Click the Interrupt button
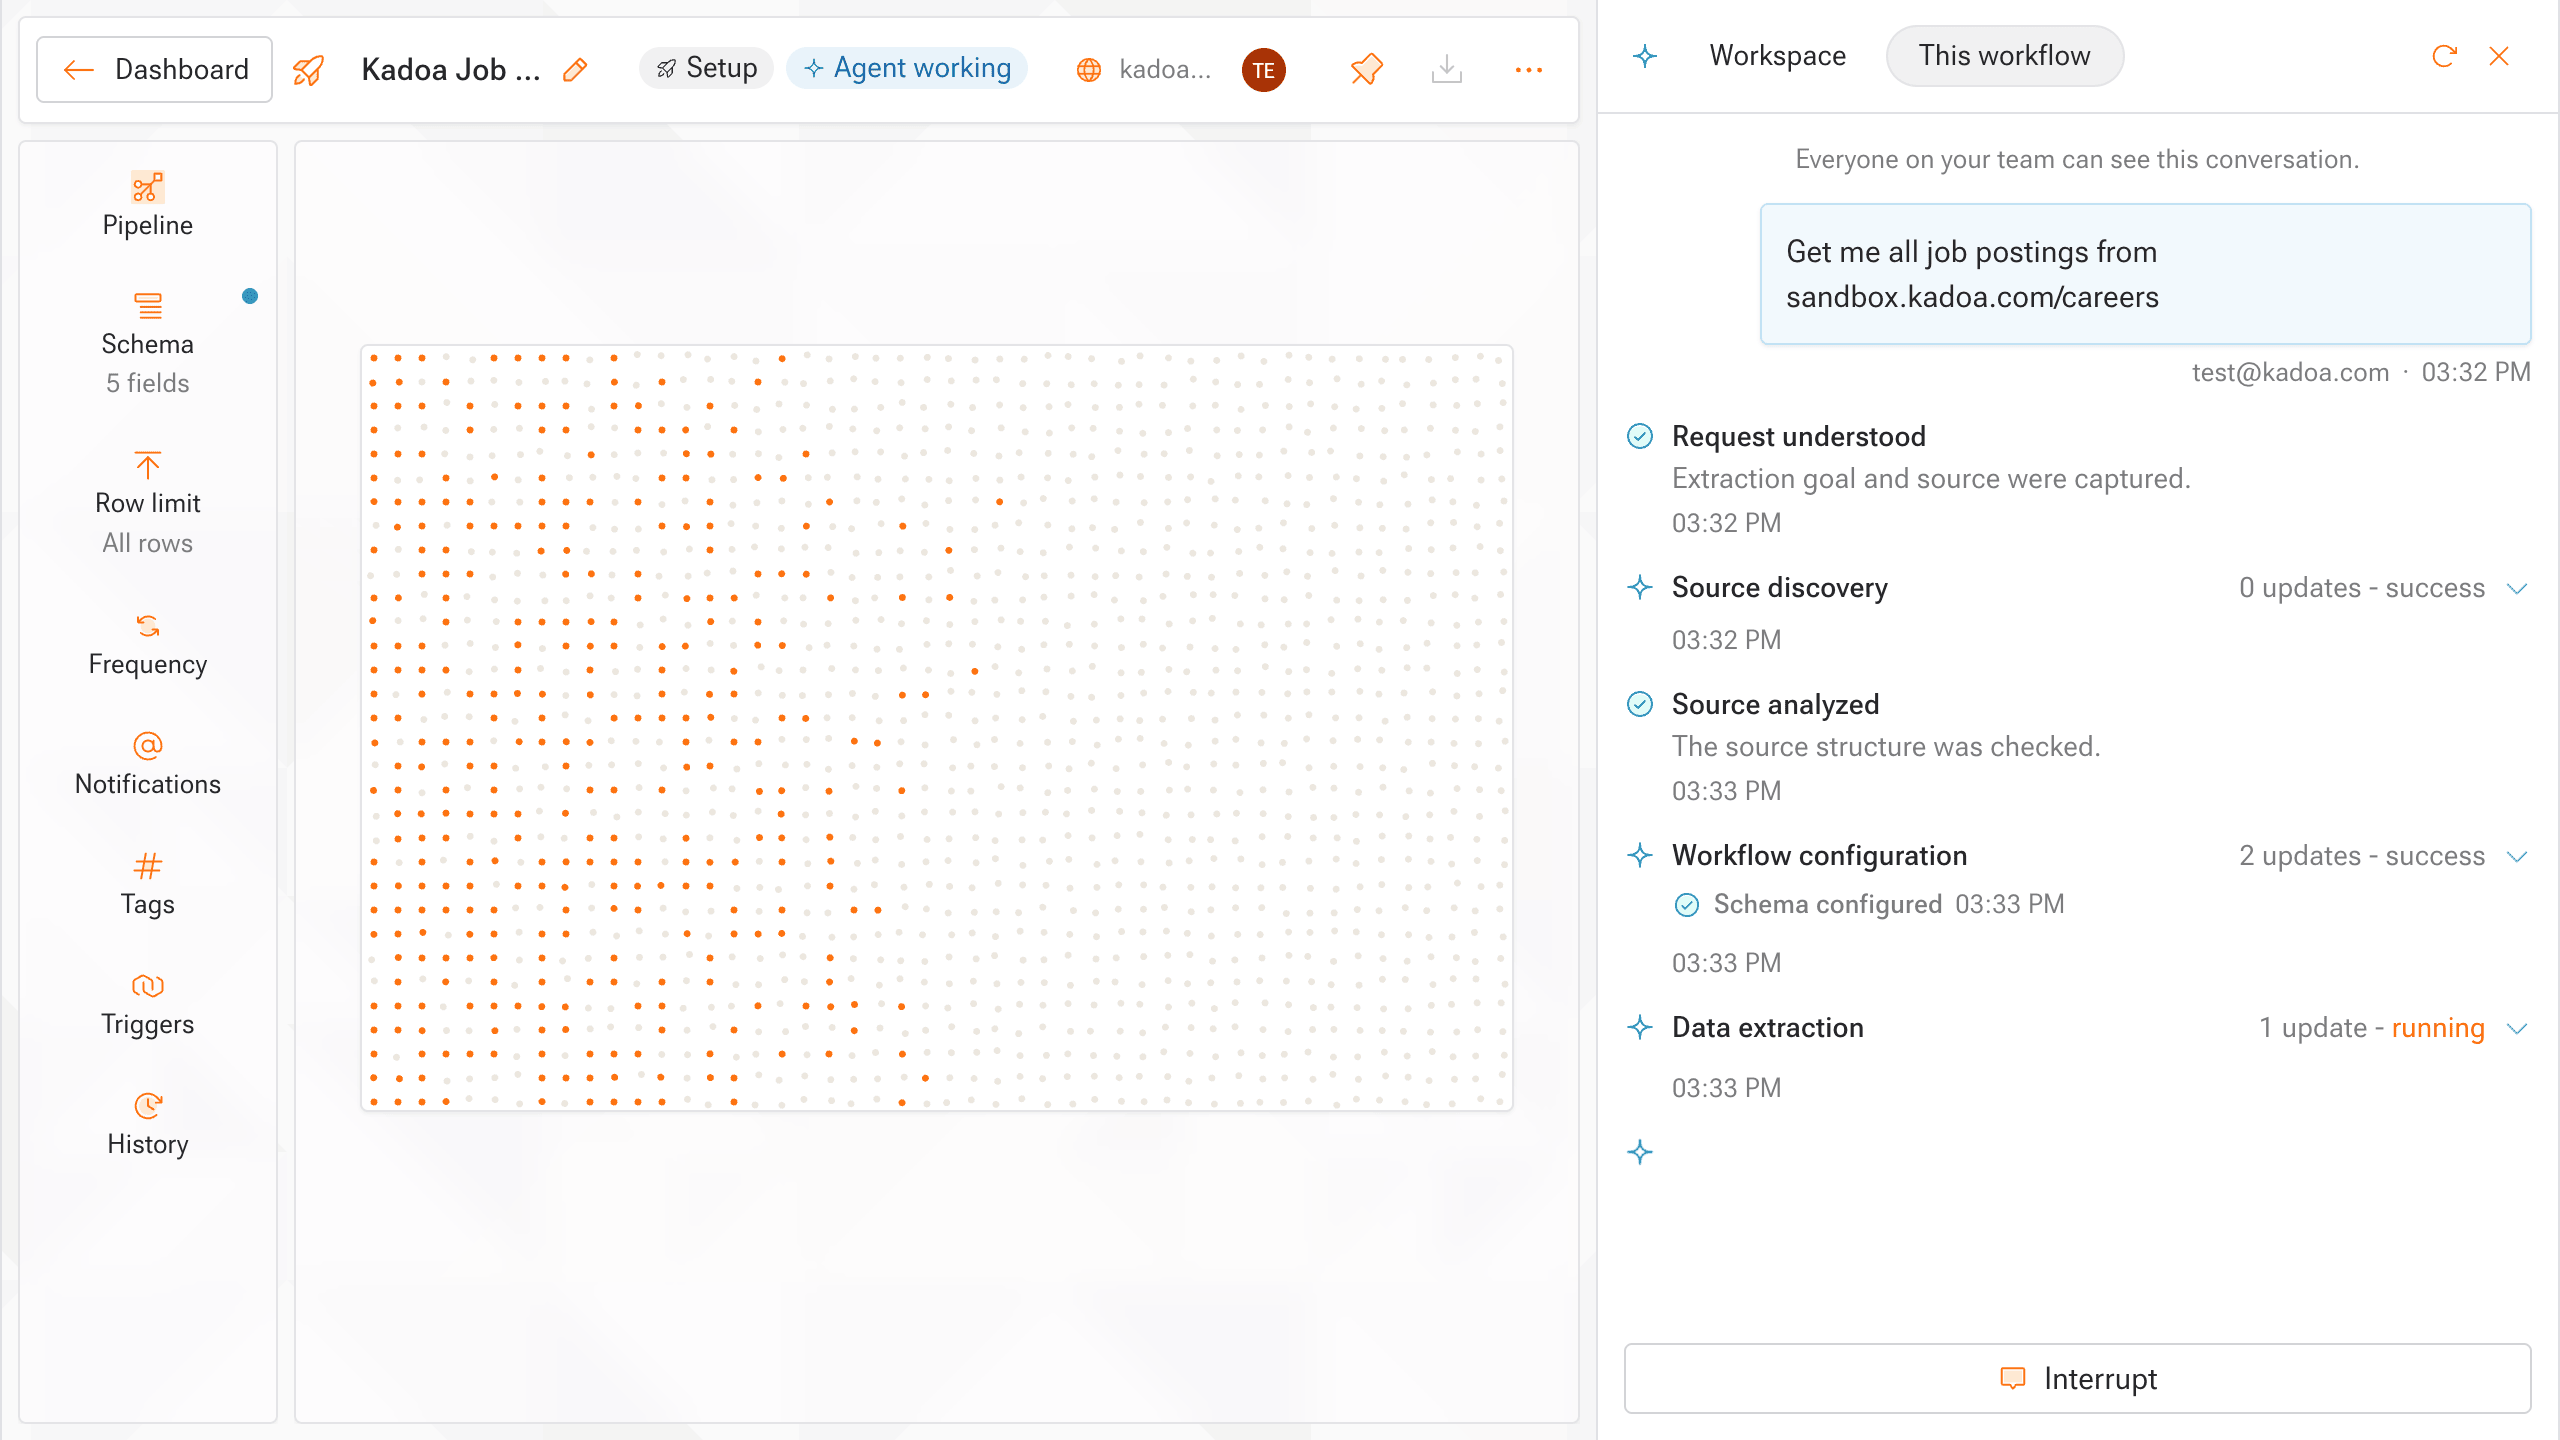Screen dimensions: 2560x1440 pos(2077,1378)
